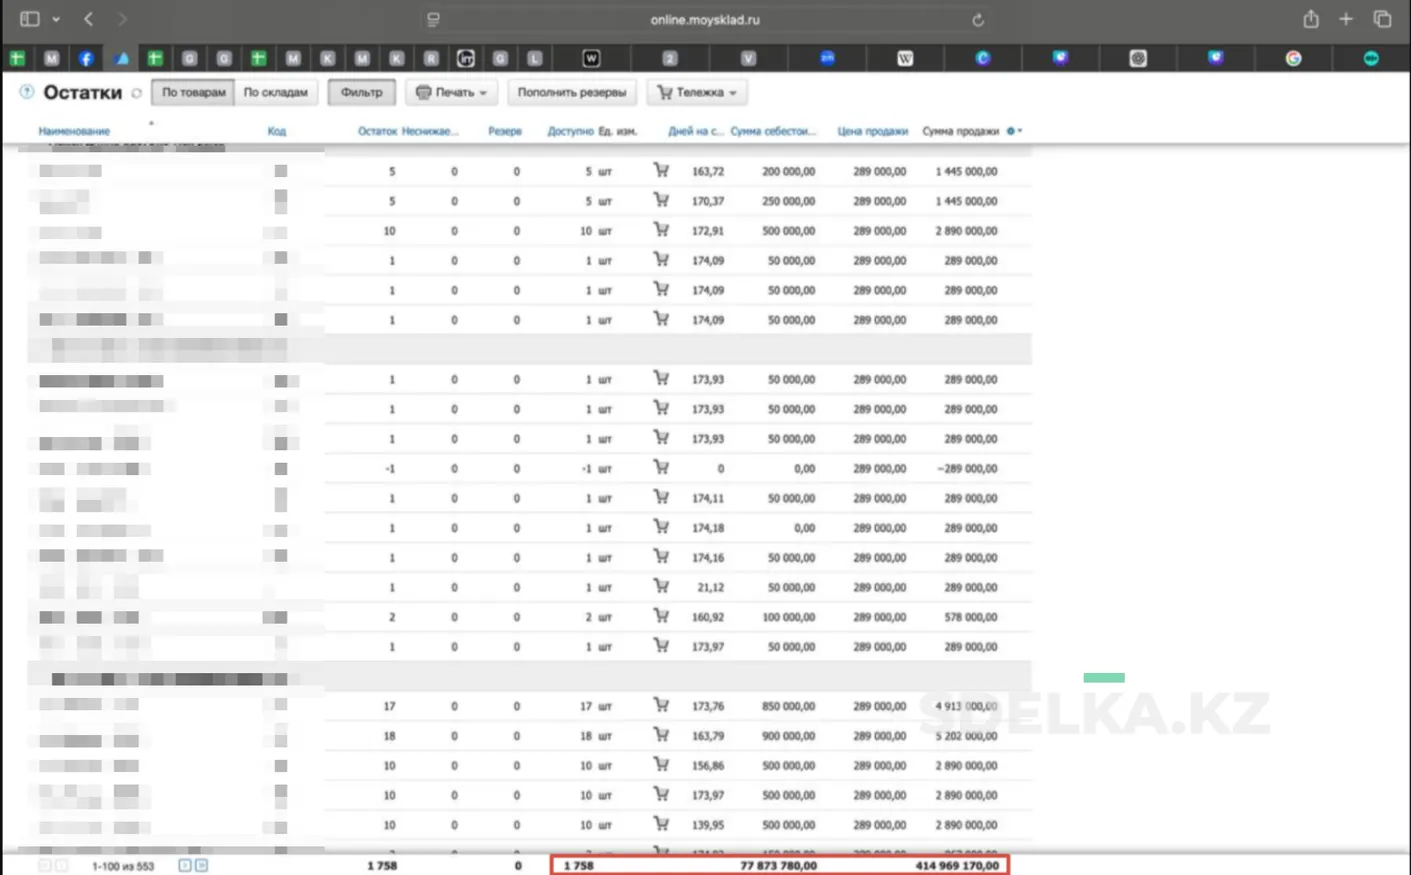The width and height of the screenshot is (1411, 875).
Task: Switch view to По товарам
Action: 193,92
